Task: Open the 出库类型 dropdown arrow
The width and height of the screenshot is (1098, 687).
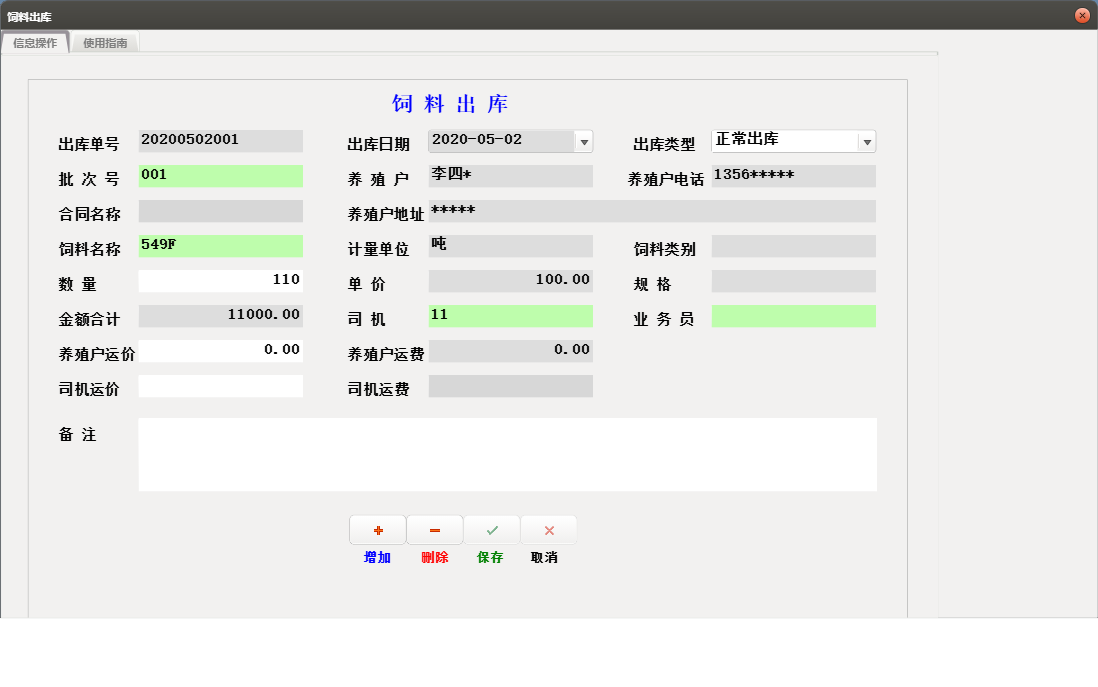Action: coord(867,142)
